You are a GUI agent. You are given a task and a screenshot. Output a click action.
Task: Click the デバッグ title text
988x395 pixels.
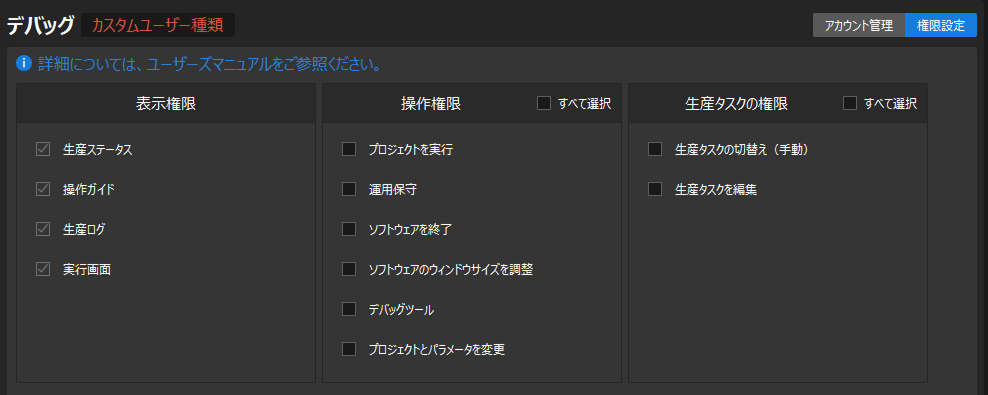point(40,25)
